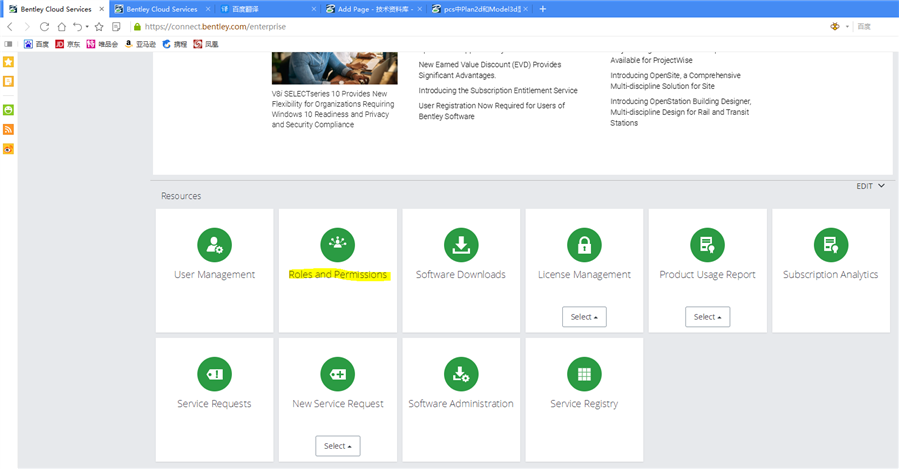
Task: Click the orange RSS feed sidebar icon
Action: [x=8, y=129]
